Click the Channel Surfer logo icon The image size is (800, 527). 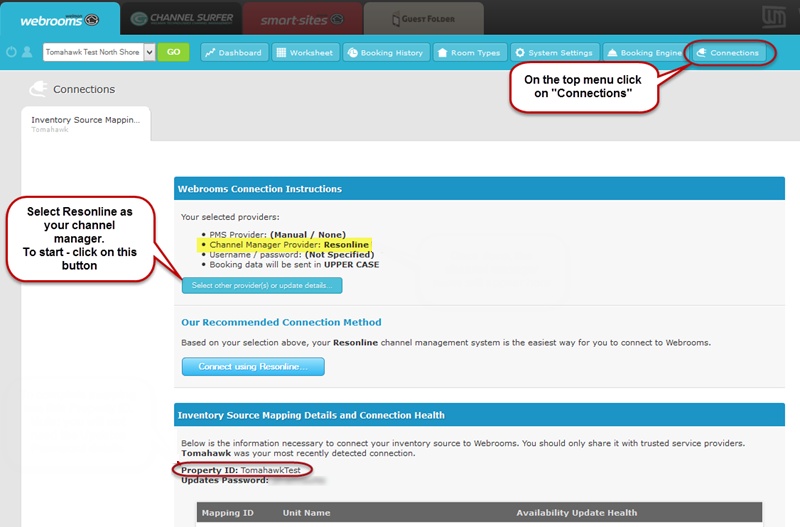tap(139, 19)
